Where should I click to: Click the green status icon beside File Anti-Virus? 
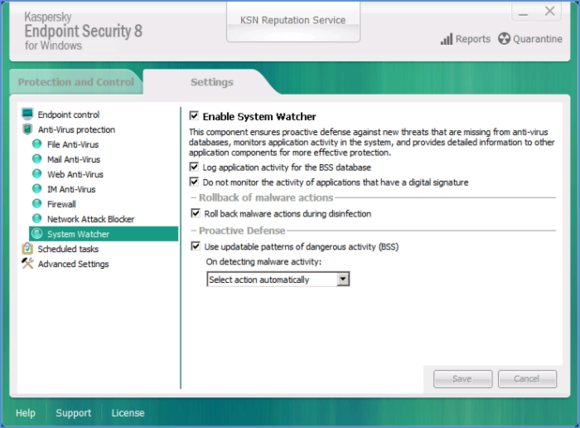37,144
